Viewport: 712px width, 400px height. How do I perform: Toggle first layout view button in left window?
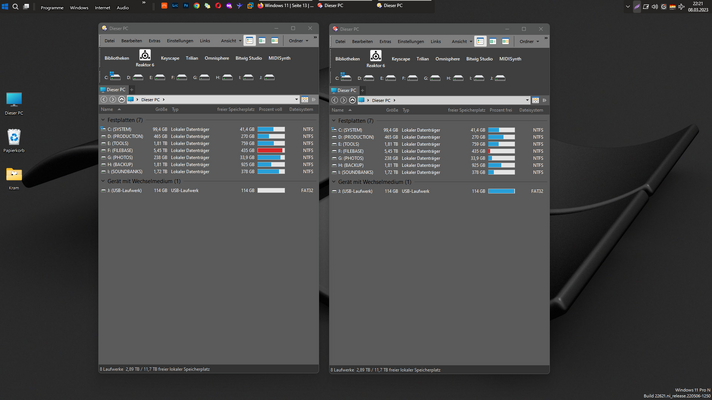click(x=249, y=41)
